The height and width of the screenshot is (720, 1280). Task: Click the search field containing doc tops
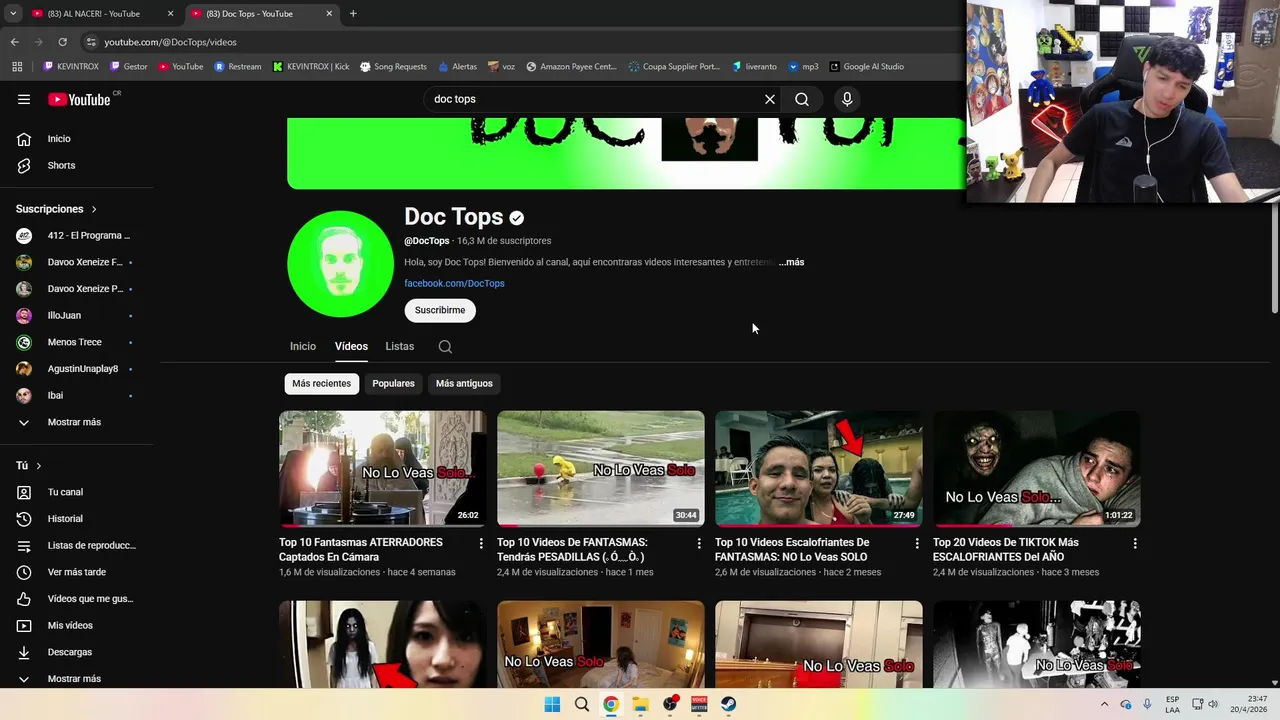coord(592,99)
